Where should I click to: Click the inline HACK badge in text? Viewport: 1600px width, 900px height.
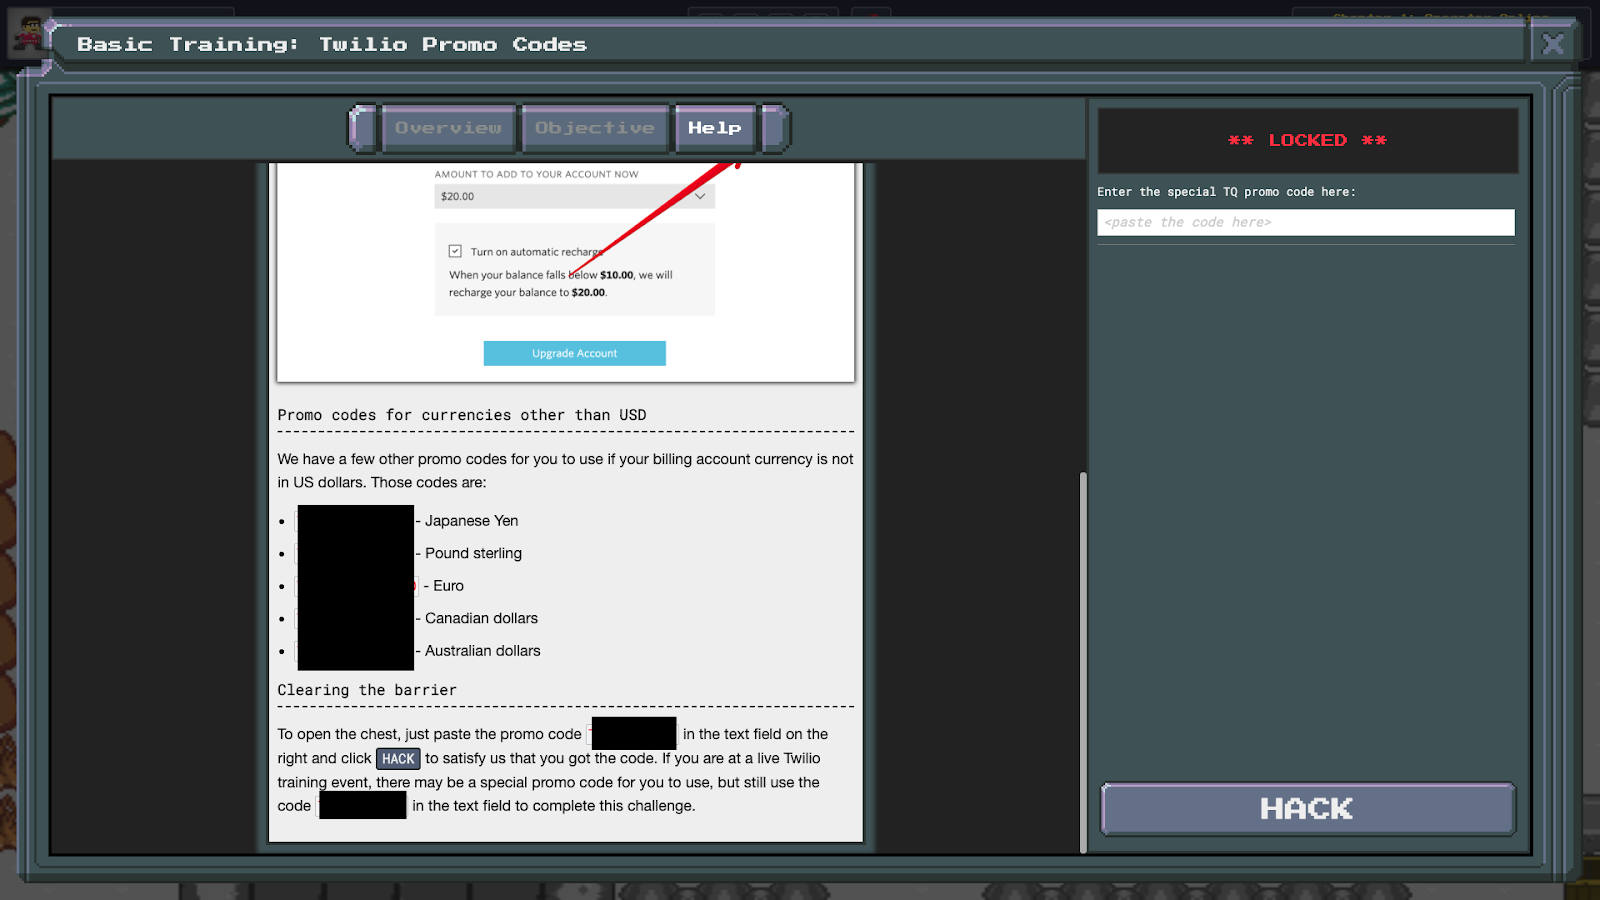tap(398, 759)
